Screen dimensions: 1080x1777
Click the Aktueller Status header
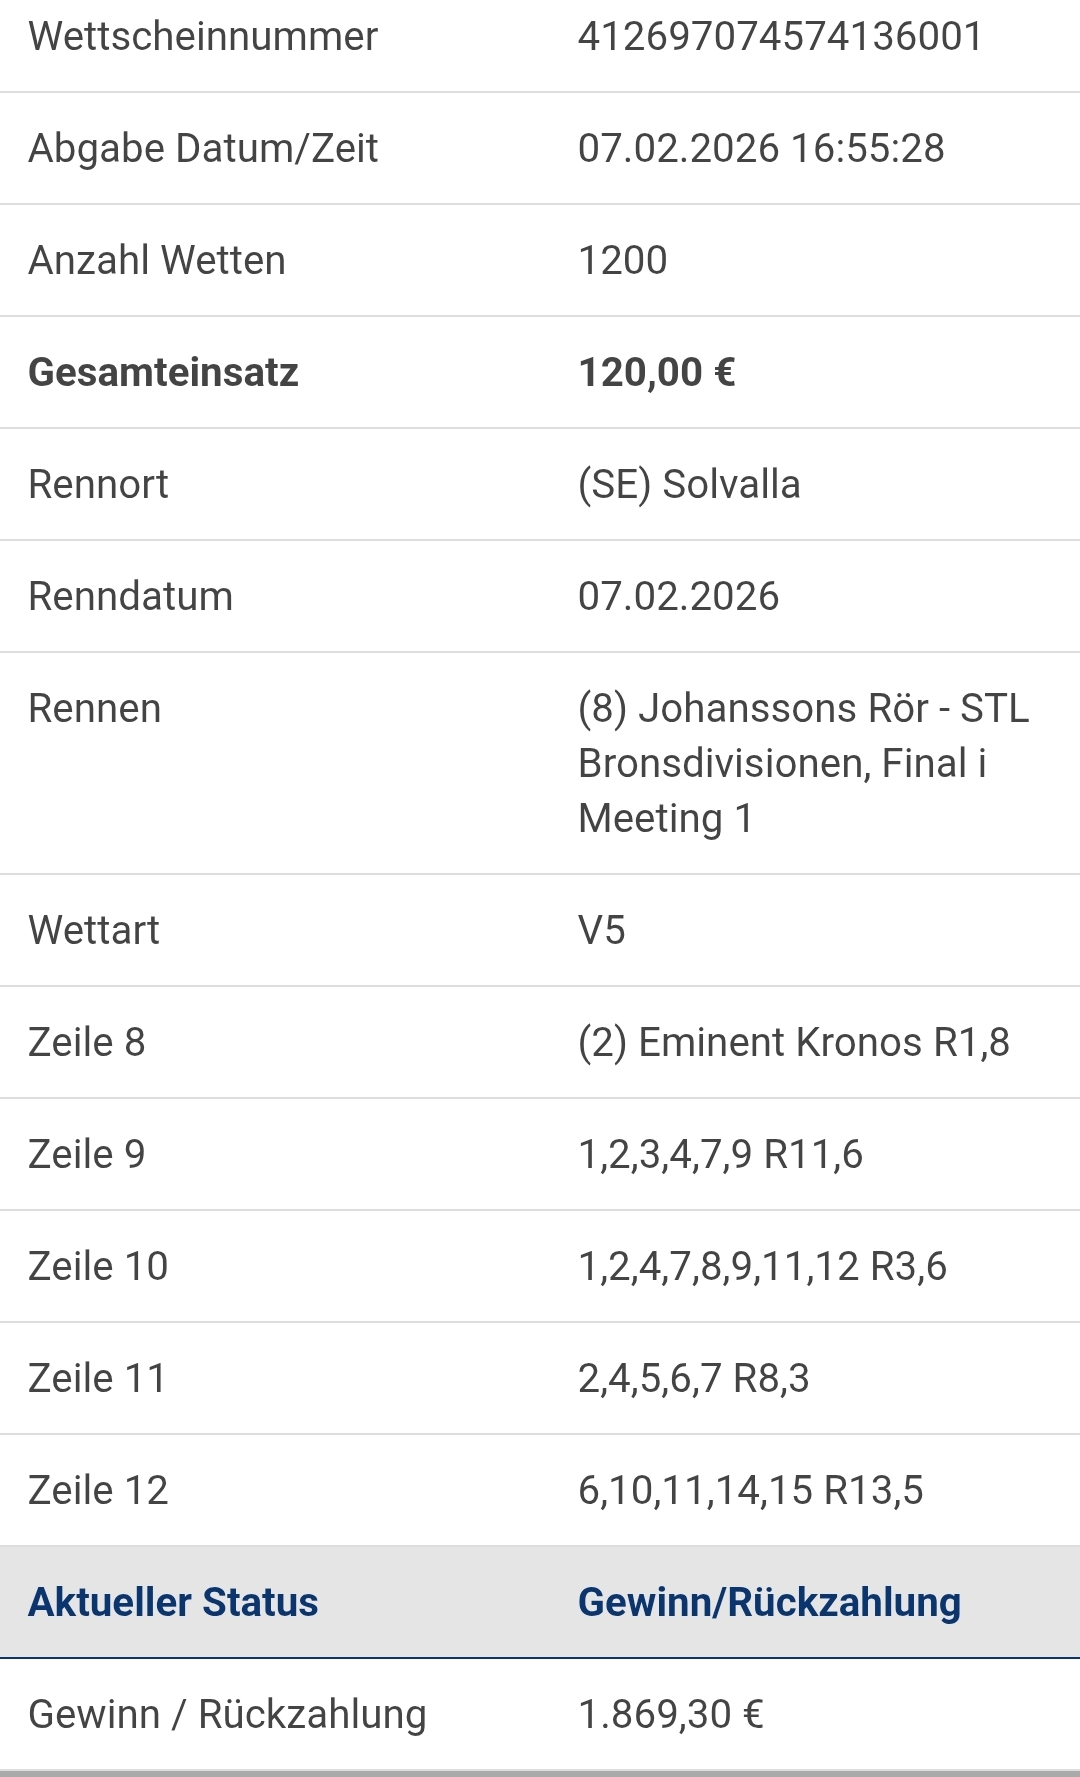pyautogui.click(x=173, y=1603)
